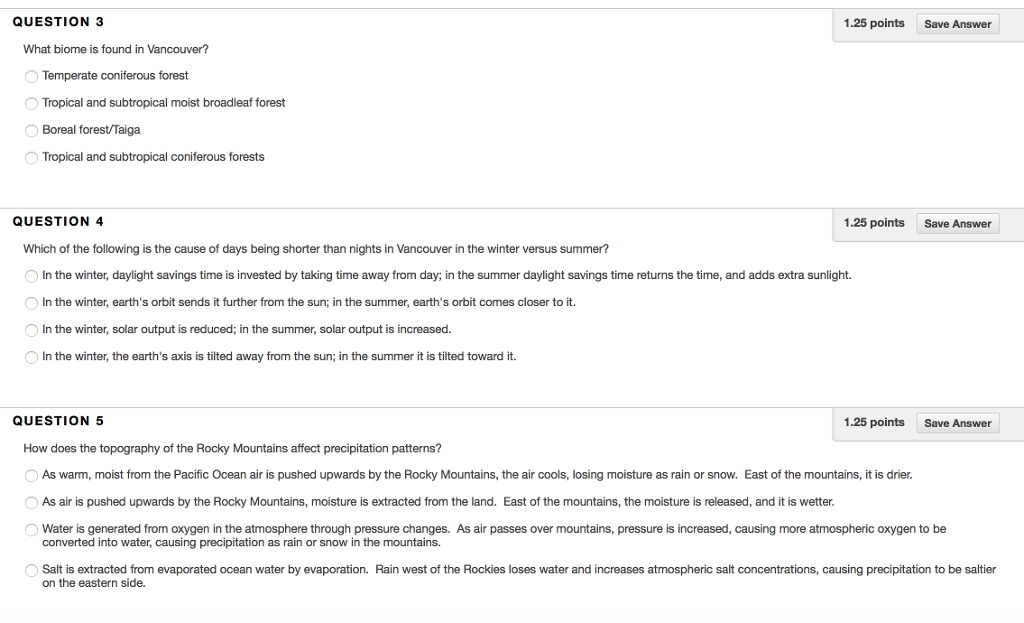Select Temperate coniferous forest option
The height and width of the screenshot is (623, 1024).
32,76
